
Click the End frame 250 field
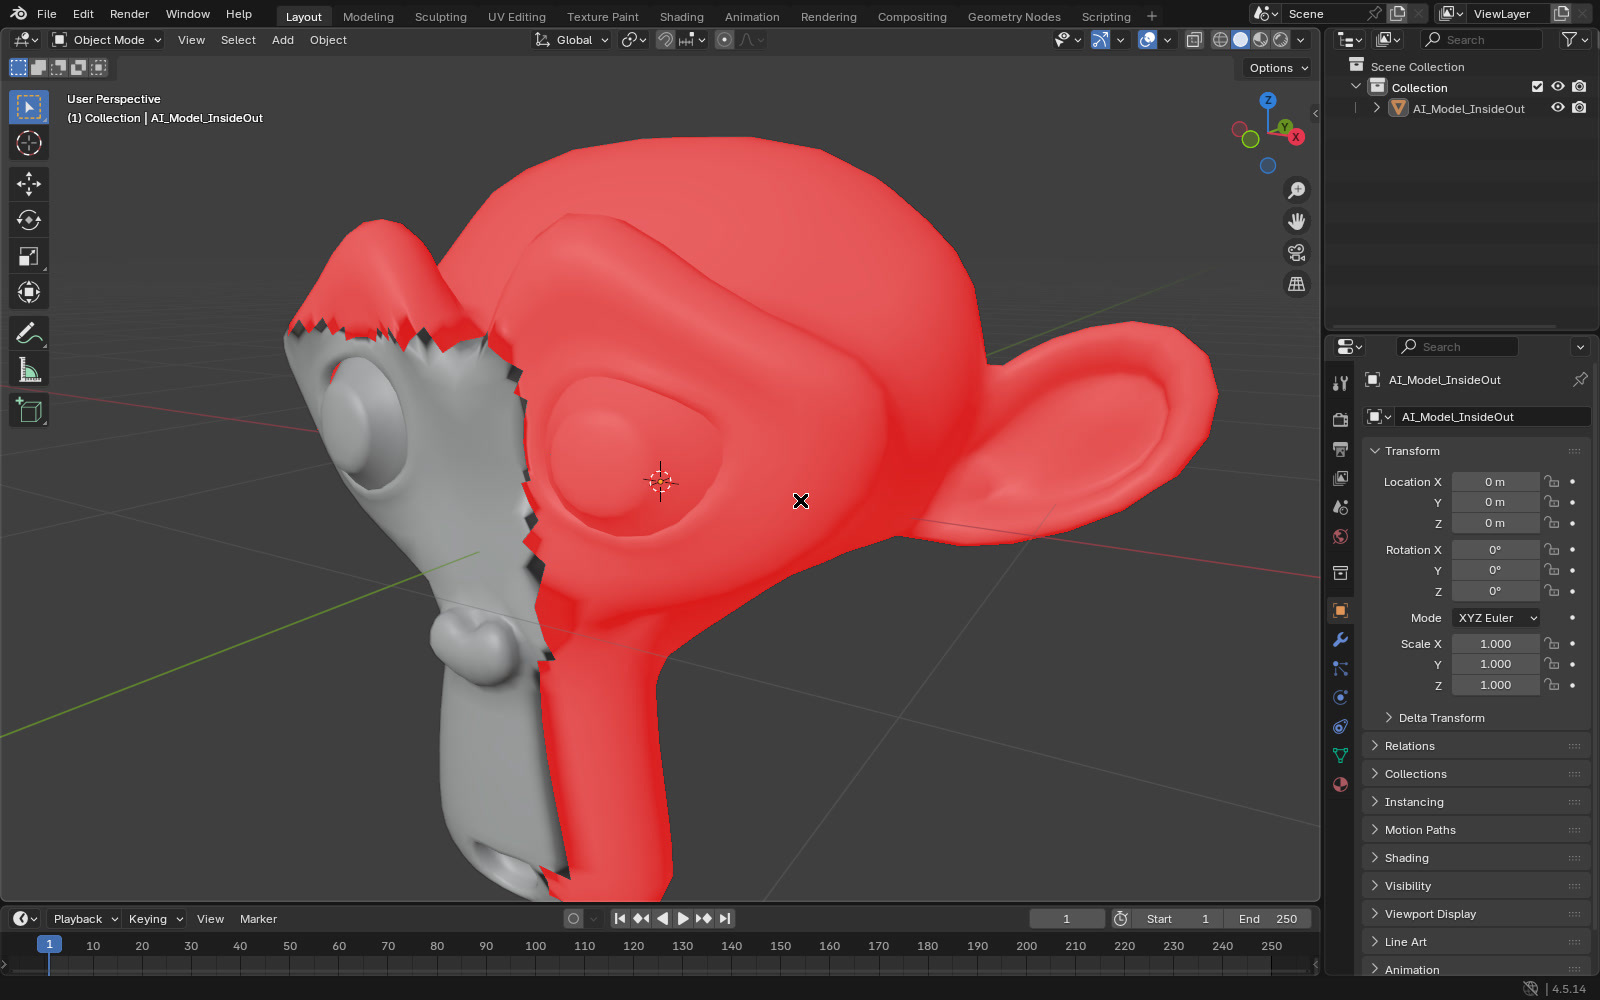tap(1267, 919)
